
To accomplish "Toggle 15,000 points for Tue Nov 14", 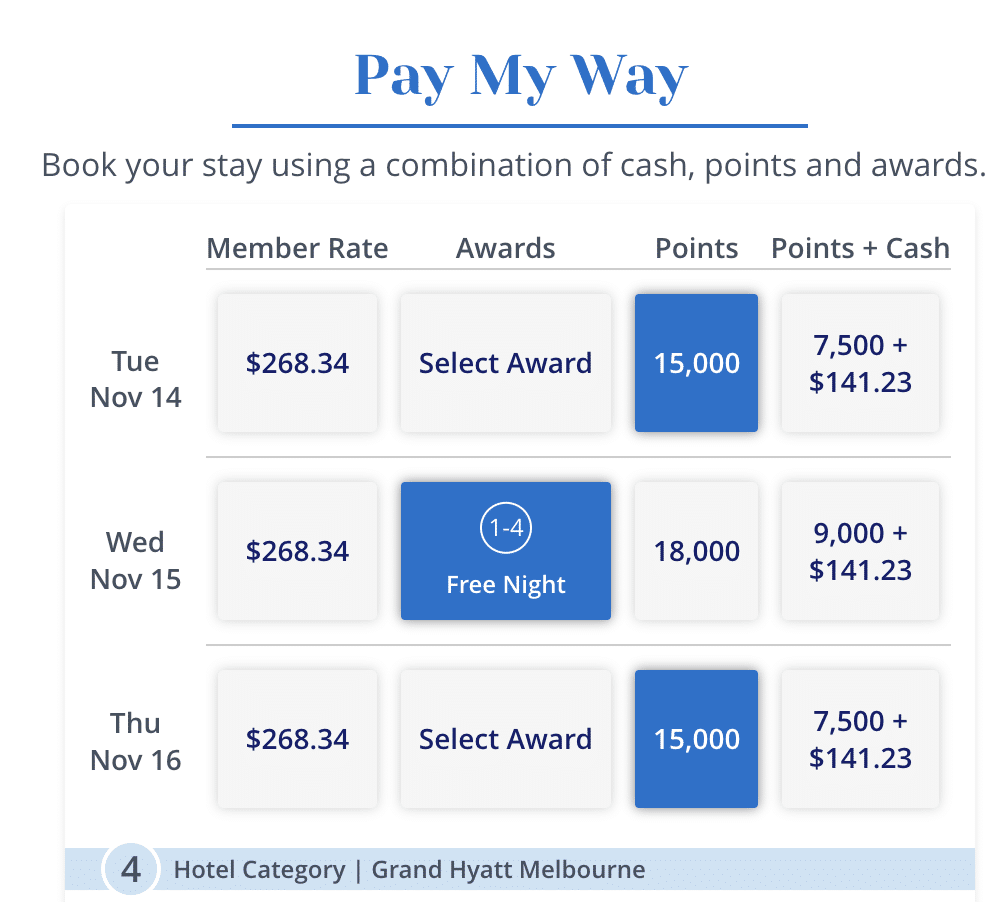I will (x=696, y=363).
